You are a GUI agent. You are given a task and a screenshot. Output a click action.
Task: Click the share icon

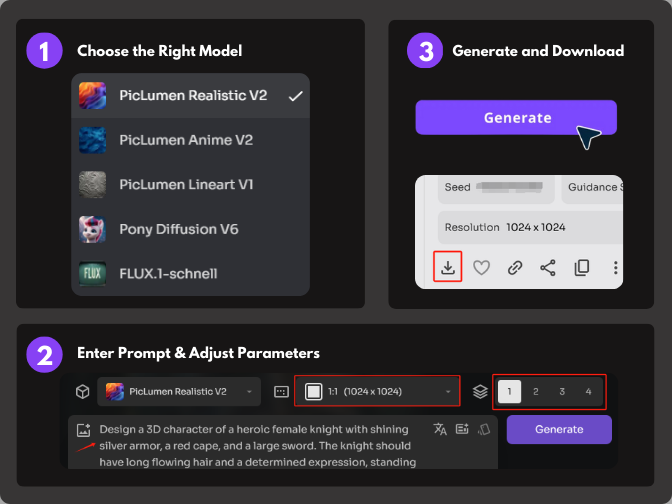click(548, 267)
